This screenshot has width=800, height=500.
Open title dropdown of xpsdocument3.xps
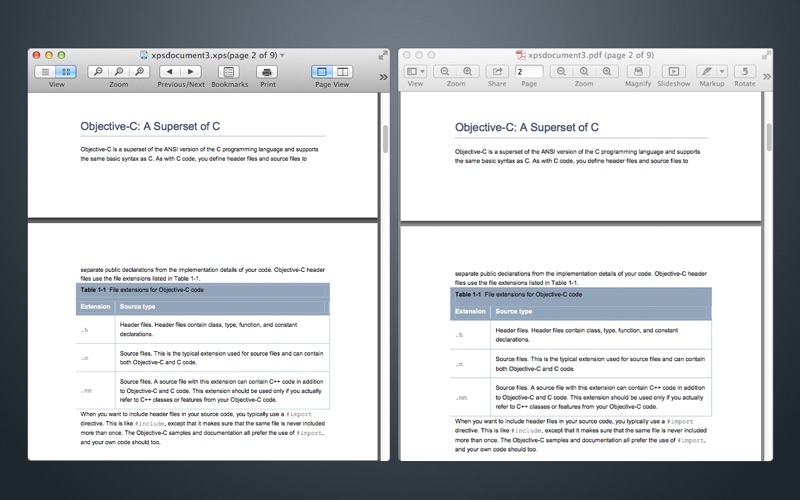coord(283,55)
